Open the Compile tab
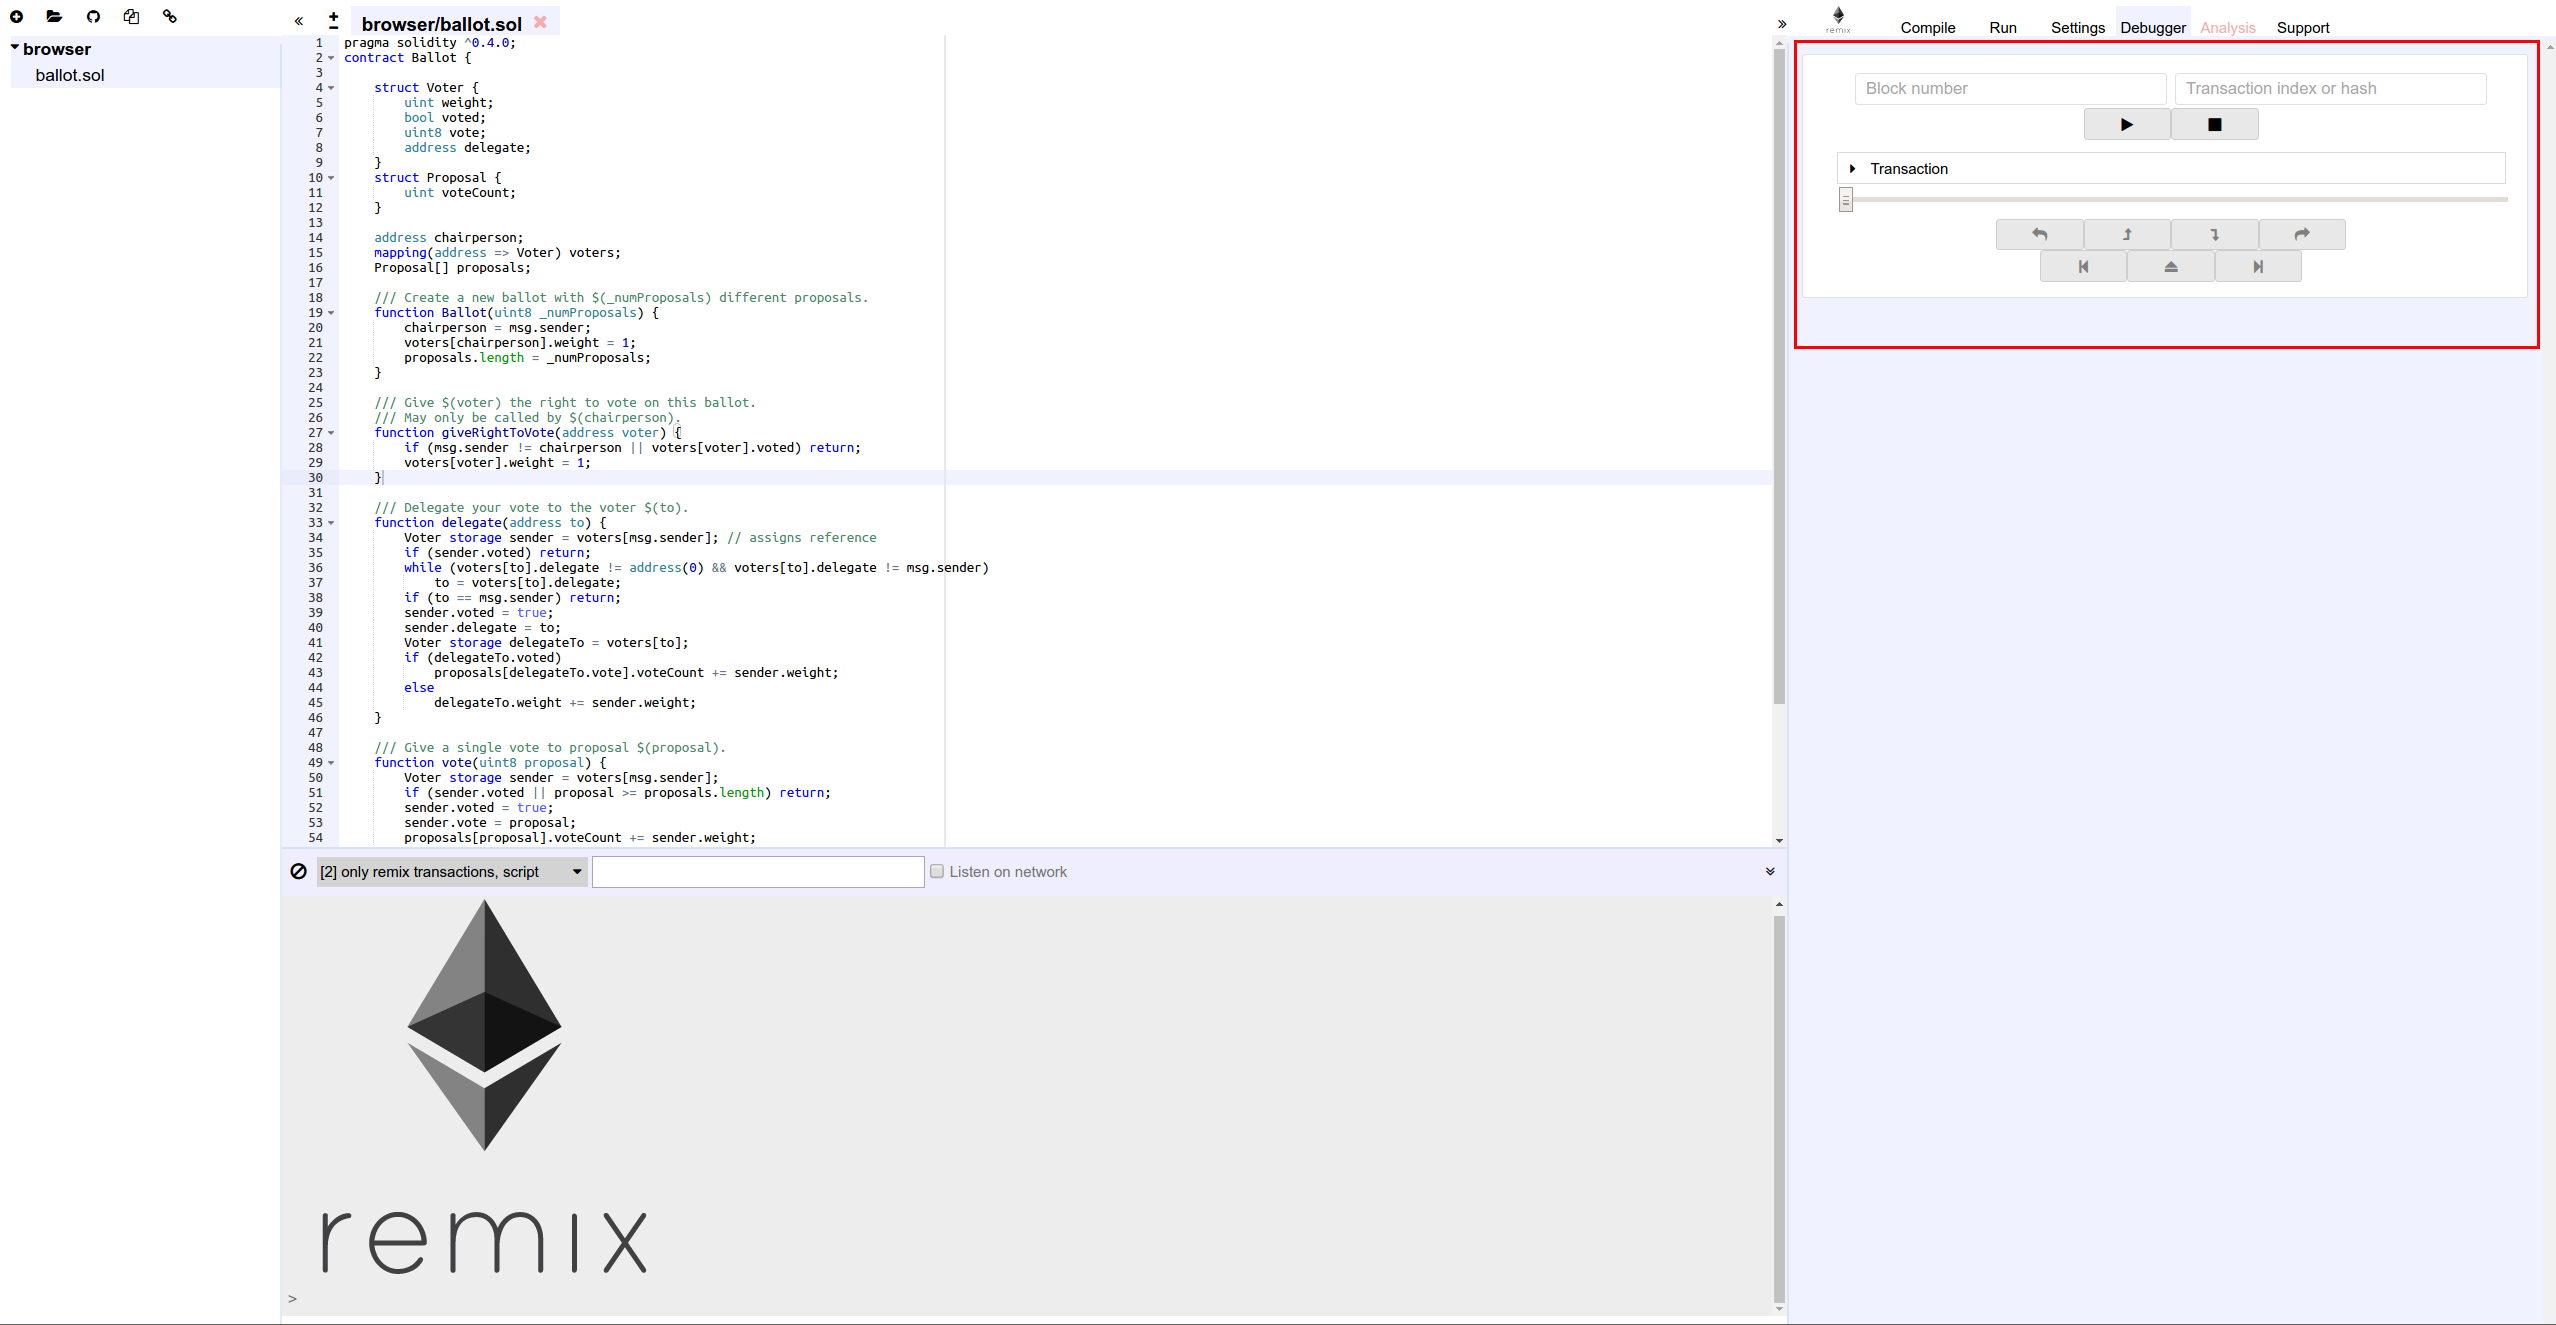This screenshot has width=2556, height=1325. [x=1927, y=28]
